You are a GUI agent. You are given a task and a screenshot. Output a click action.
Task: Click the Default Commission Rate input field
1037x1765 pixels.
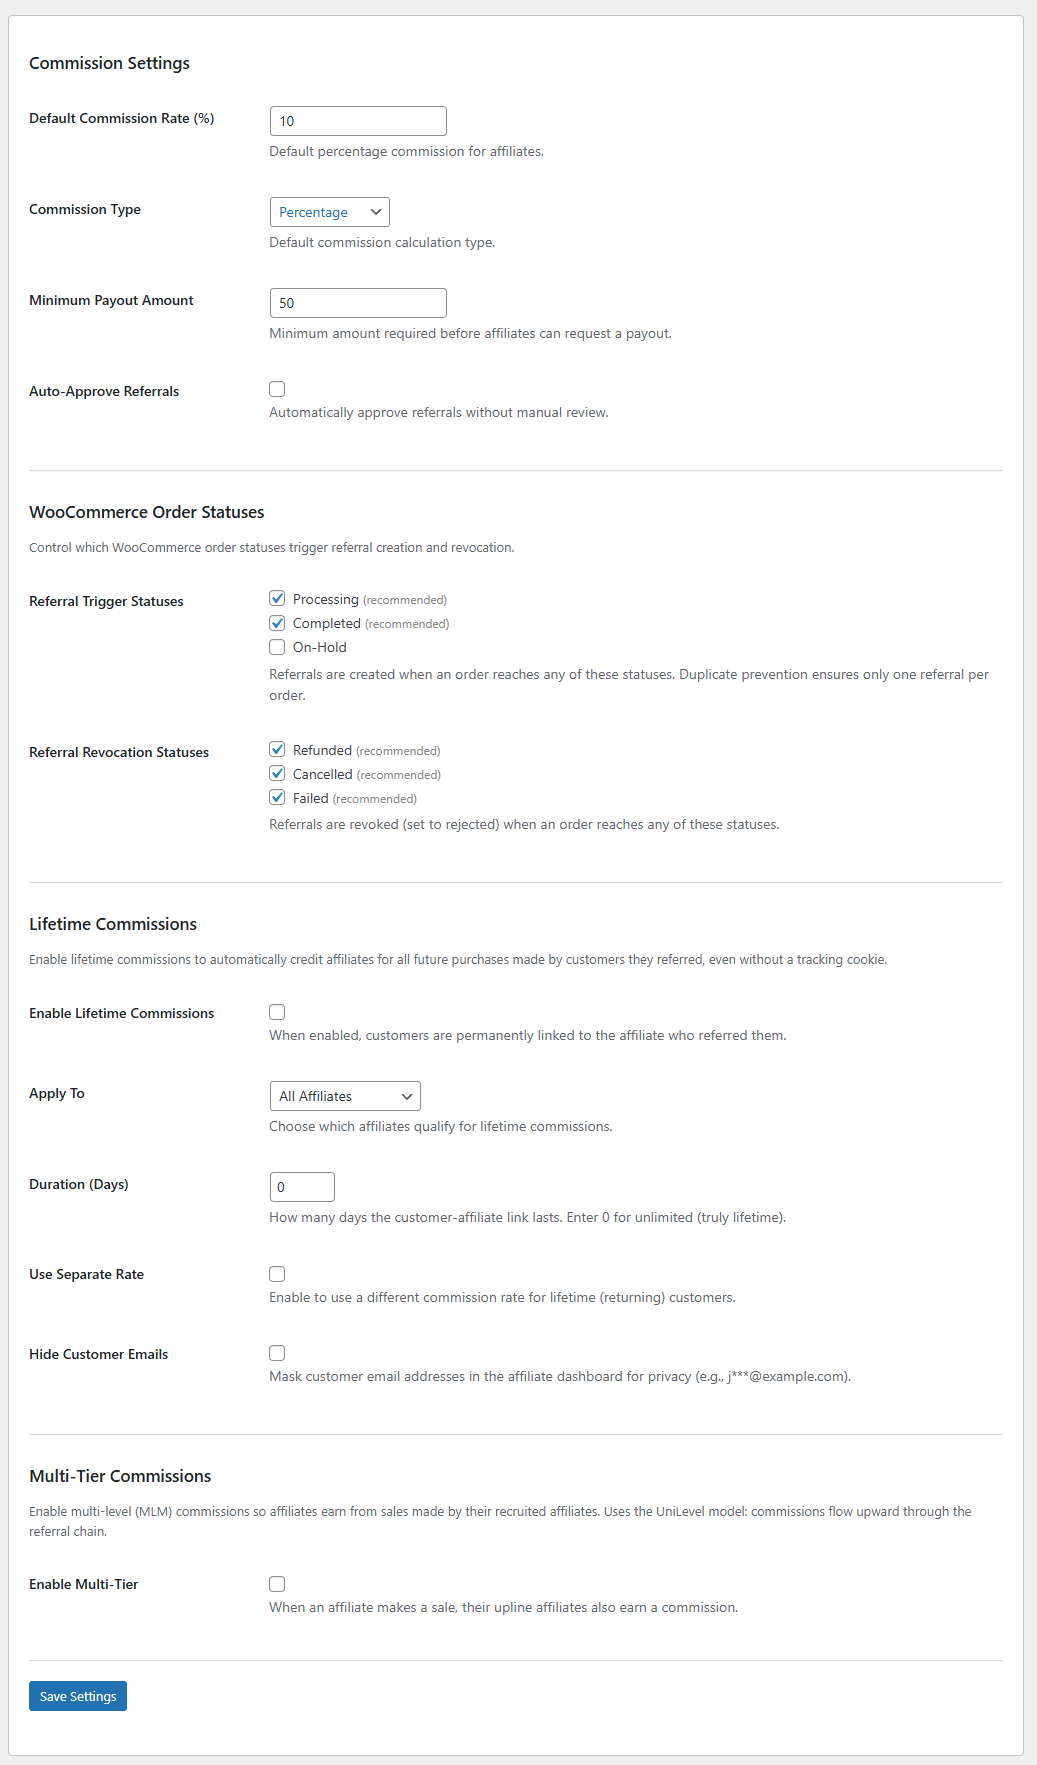(x=357, y=120)
